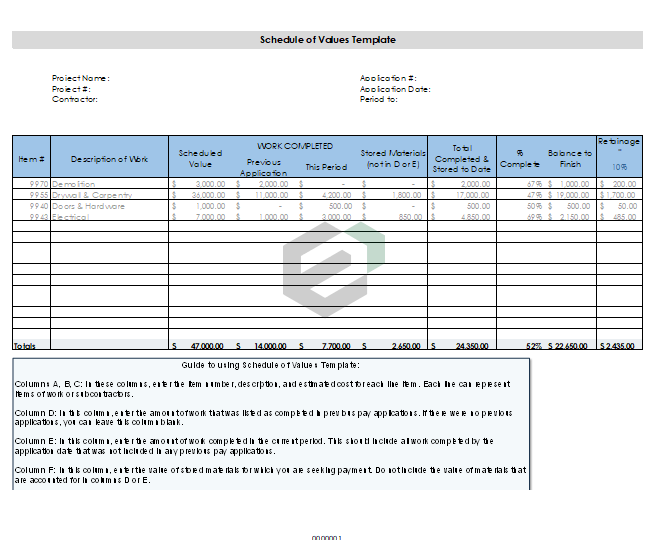Select the WORK COMPLETED header
The image size is (668, 540).
(295, 146)
